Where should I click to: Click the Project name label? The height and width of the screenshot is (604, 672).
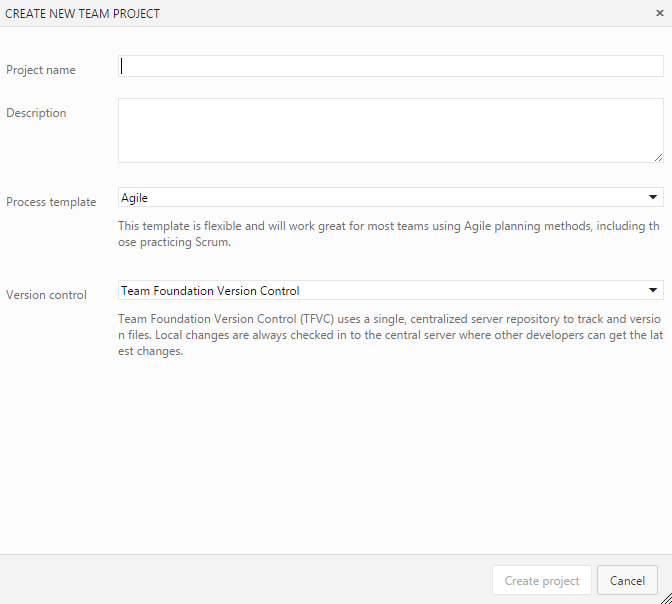click(x=41, y=70)
